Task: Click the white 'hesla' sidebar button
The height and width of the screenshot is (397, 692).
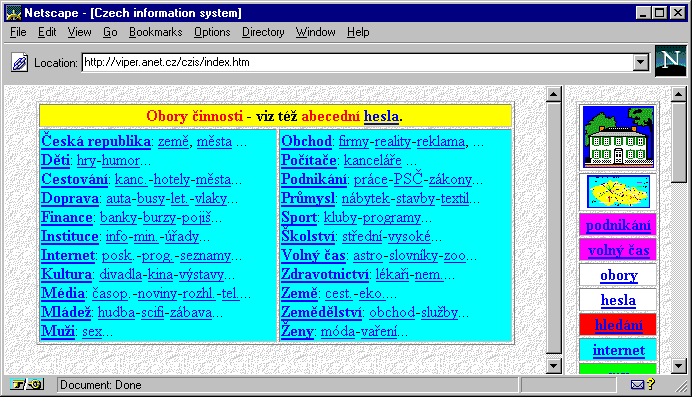Action: (618, 300)
